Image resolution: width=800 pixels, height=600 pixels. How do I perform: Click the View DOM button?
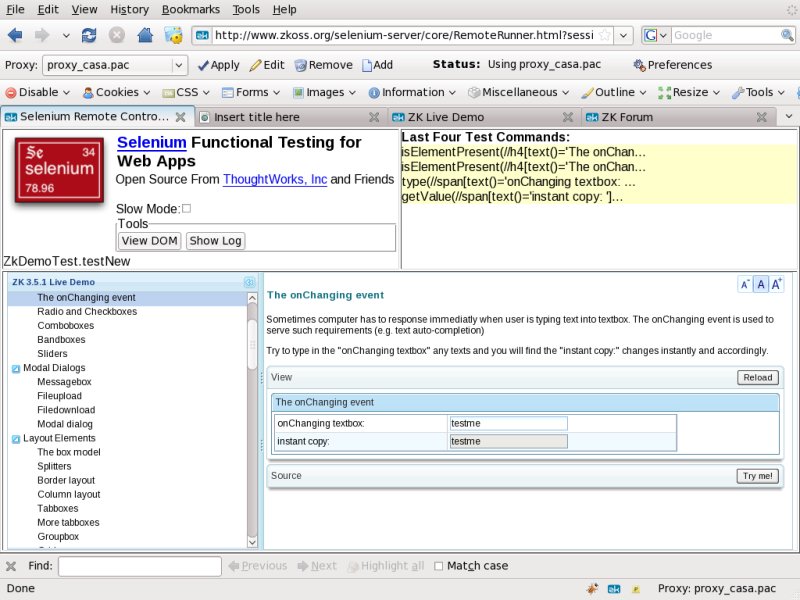(x=149, y=241)
